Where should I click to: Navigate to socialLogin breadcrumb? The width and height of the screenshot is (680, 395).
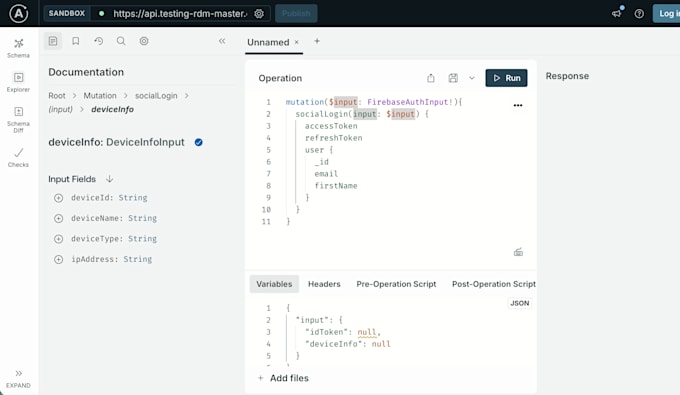click(x=156, y=96)
